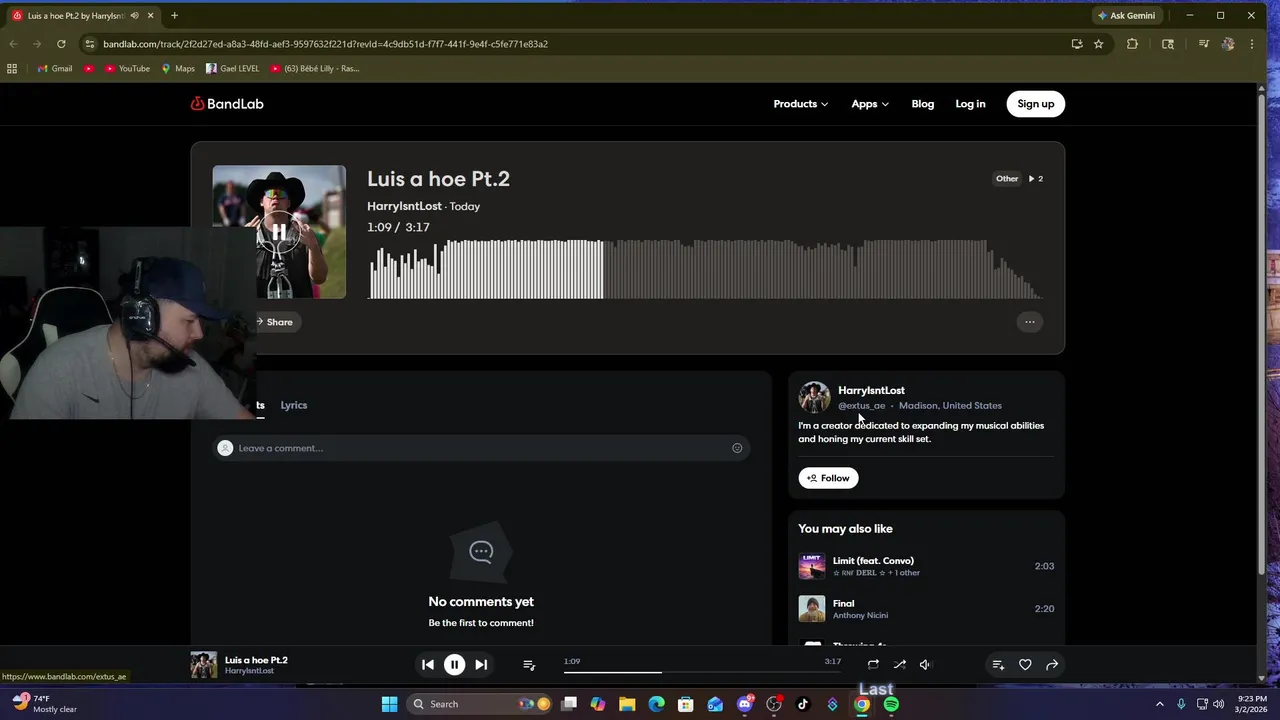Open a new browser tab
This screenshot has width=1280, height=720.
pyautogui.click(x=174, y=15)
